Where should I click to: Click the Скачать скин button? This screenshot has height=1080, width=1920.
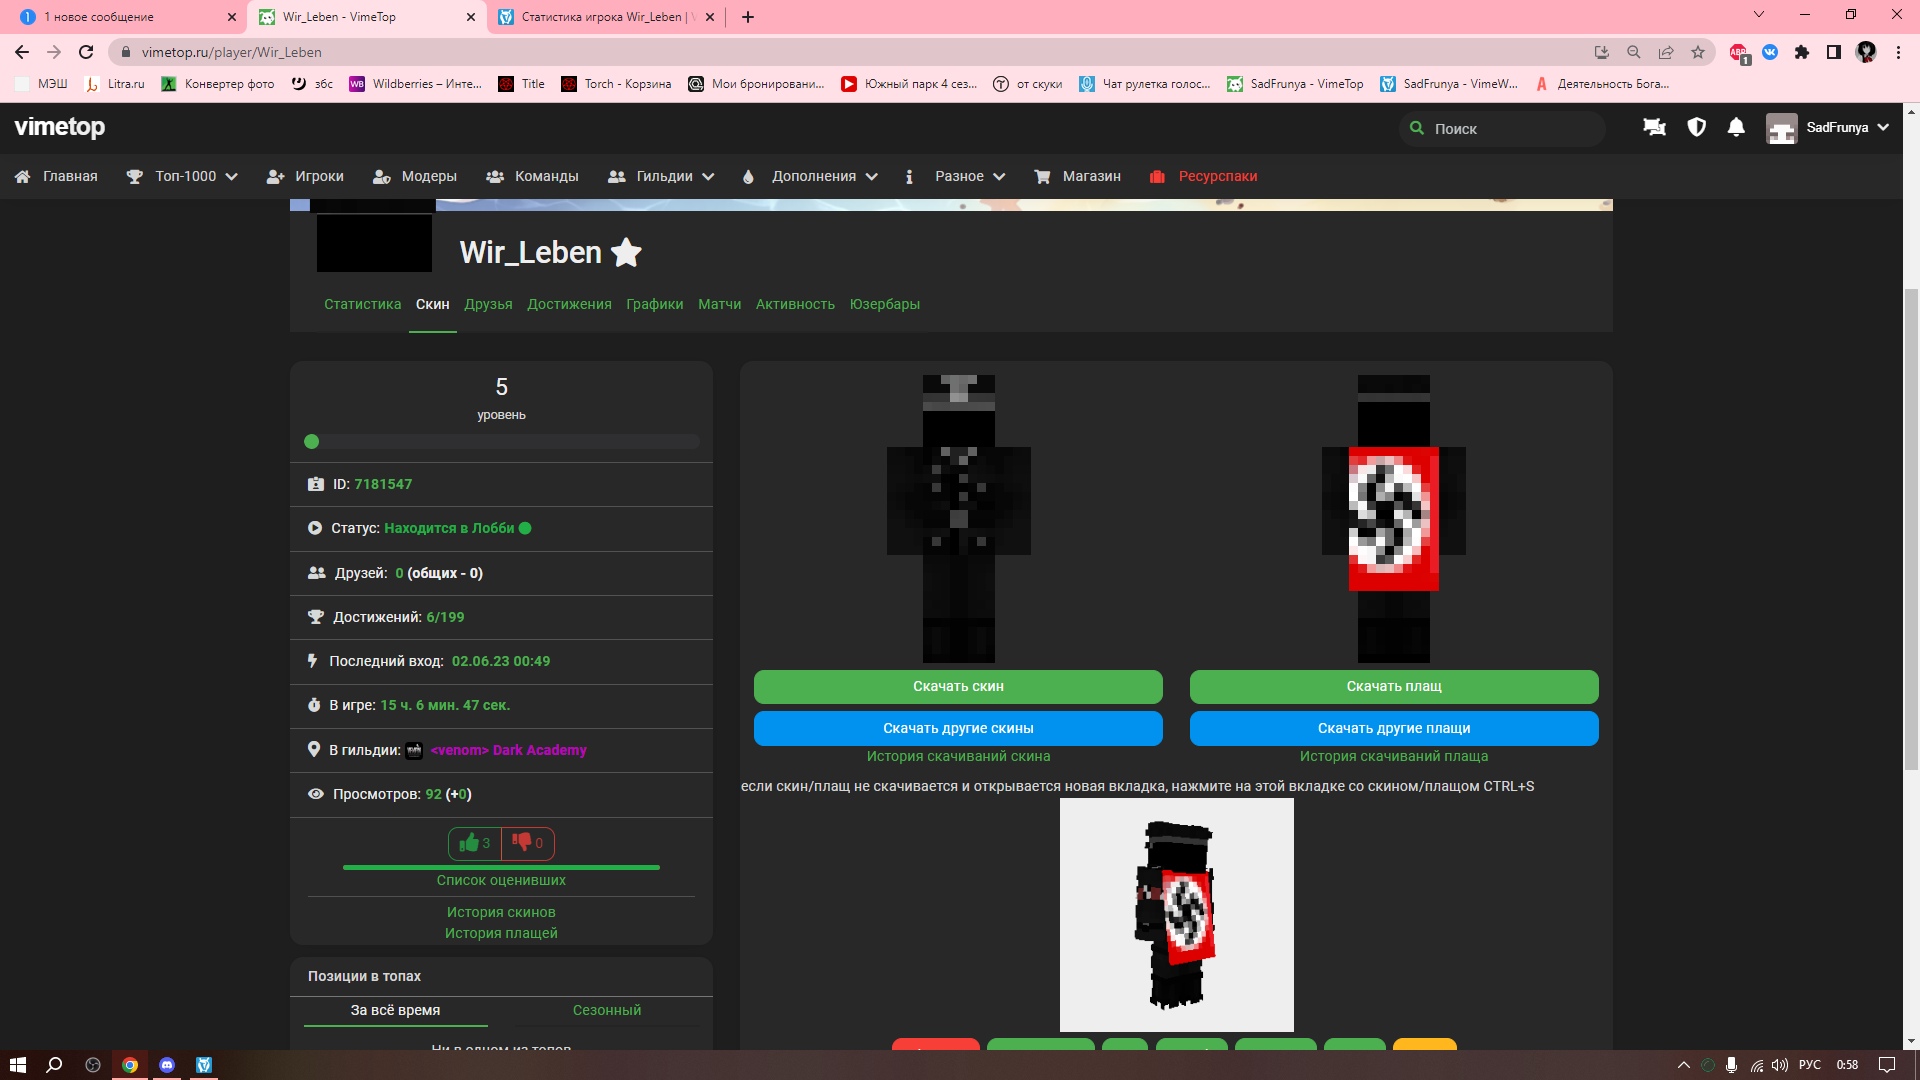click(958, 686)
